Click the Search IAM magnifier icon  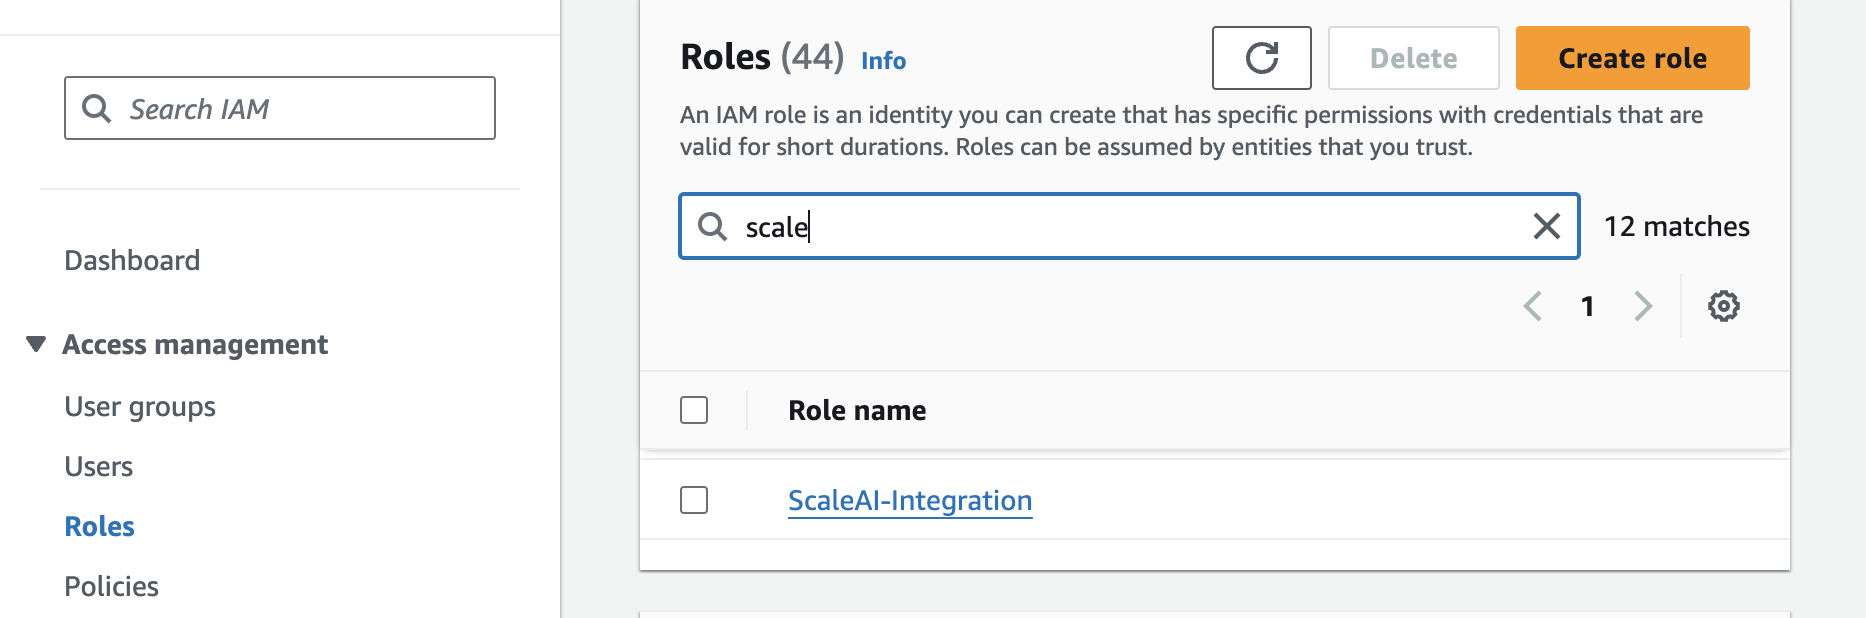96,108
